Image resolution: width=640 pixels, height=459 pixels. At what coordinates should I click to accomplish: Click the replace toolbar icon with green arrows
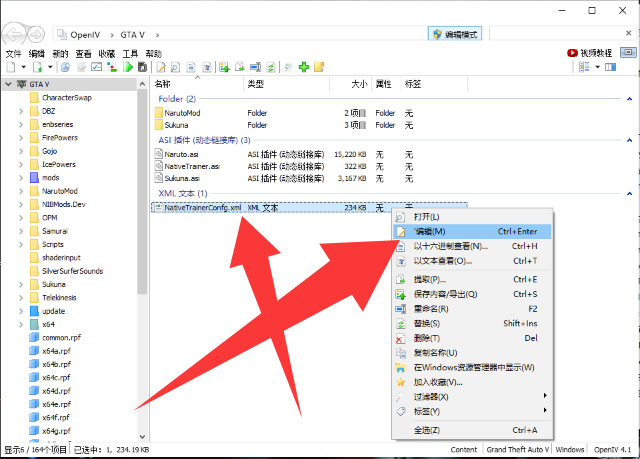point(271,67)
